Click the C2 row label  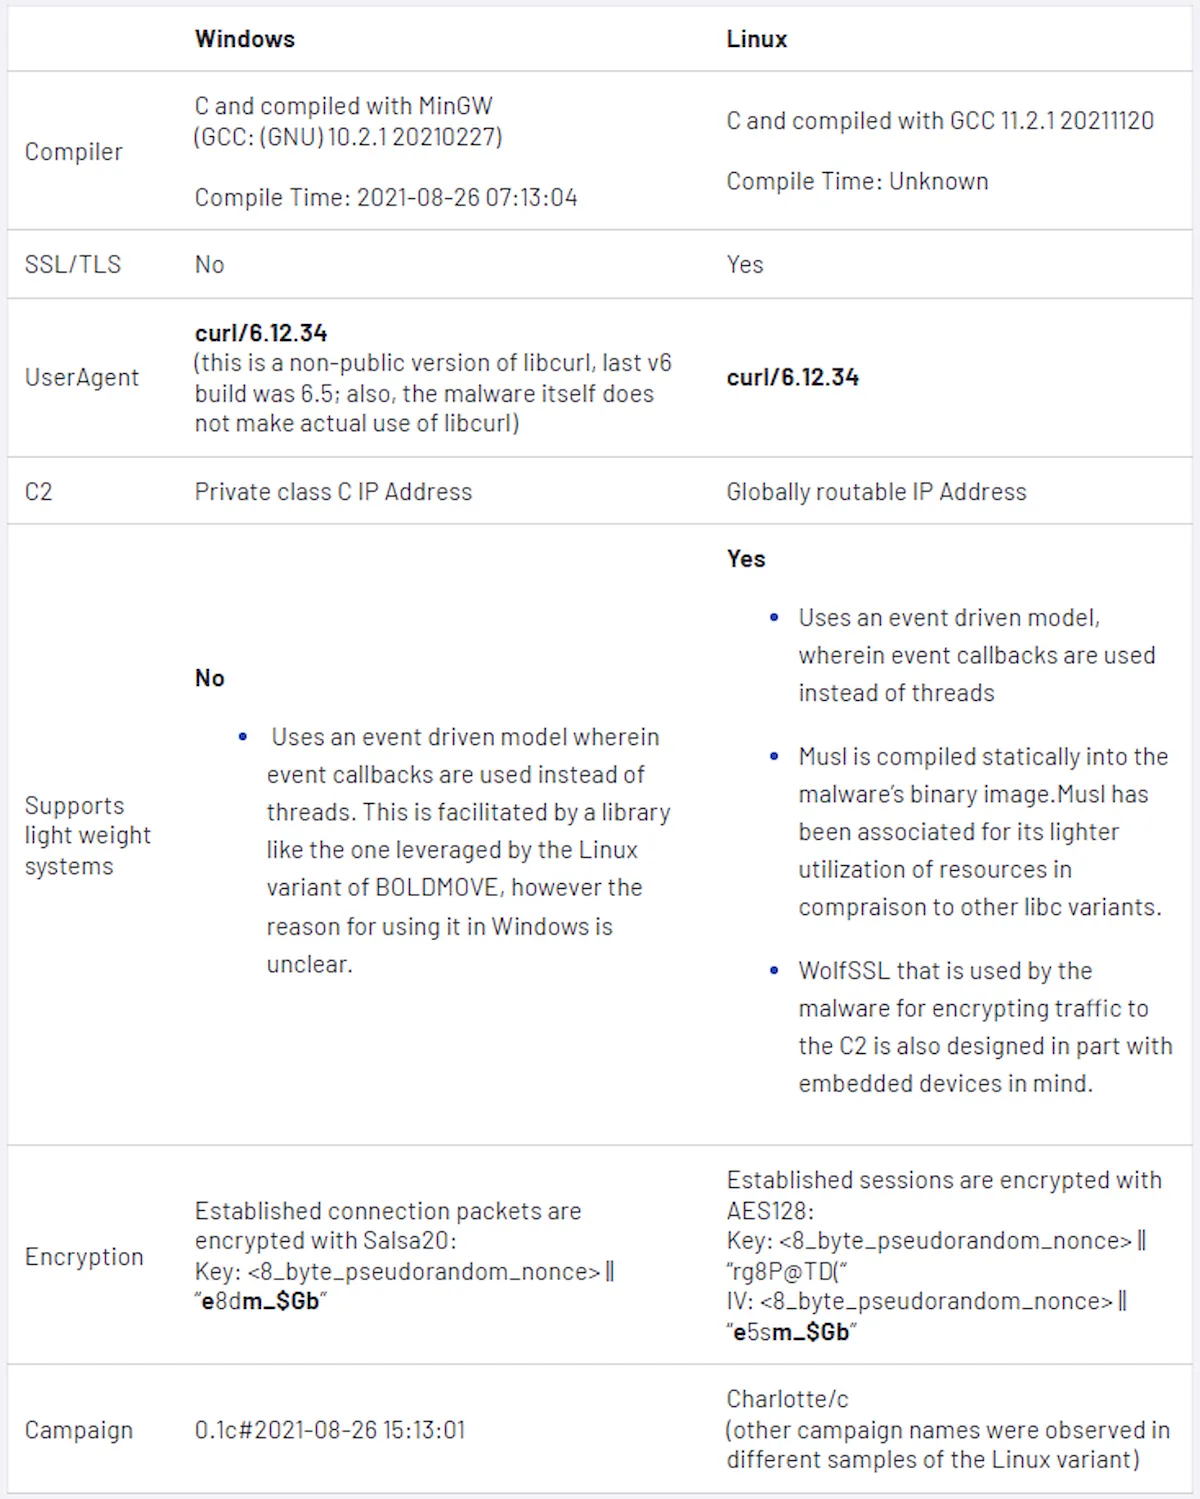pos(39,491)
